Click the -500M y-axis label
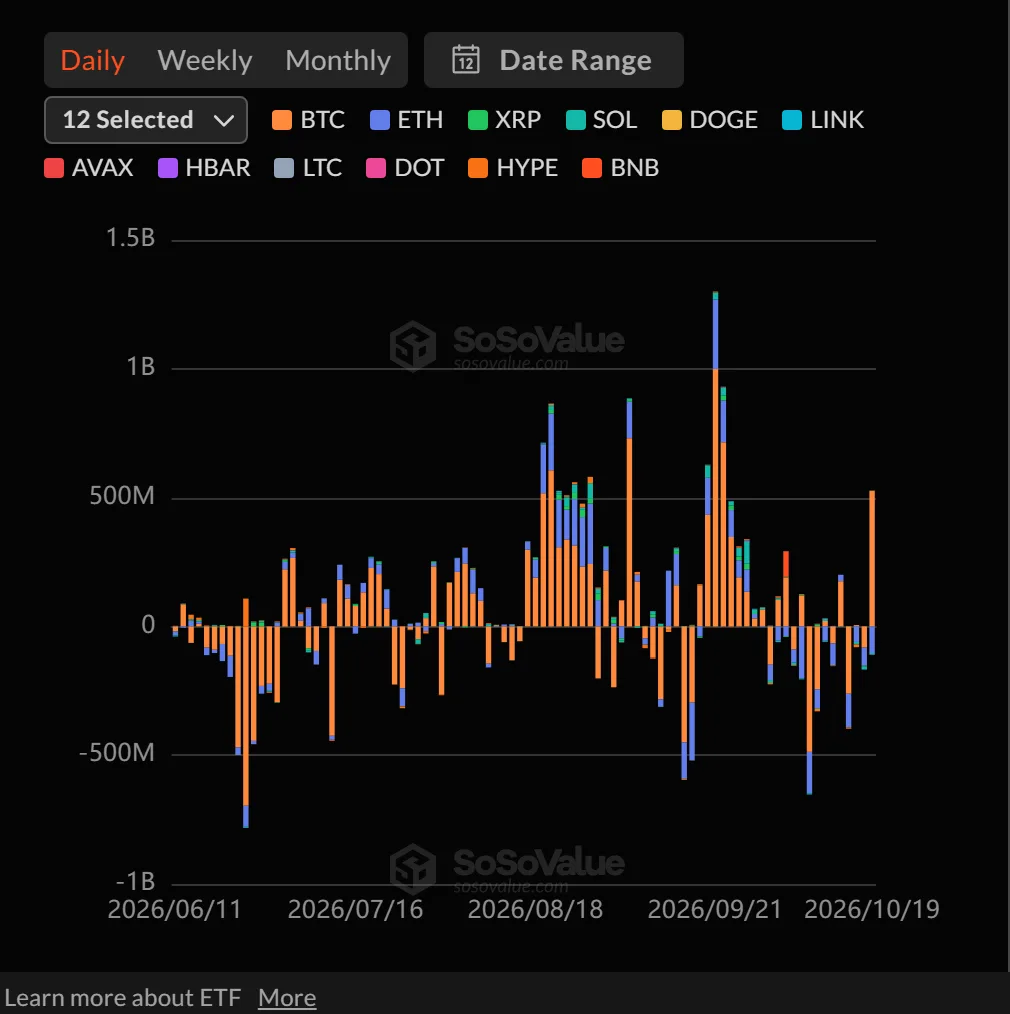 pyautogui.click(x=117, y=753)
